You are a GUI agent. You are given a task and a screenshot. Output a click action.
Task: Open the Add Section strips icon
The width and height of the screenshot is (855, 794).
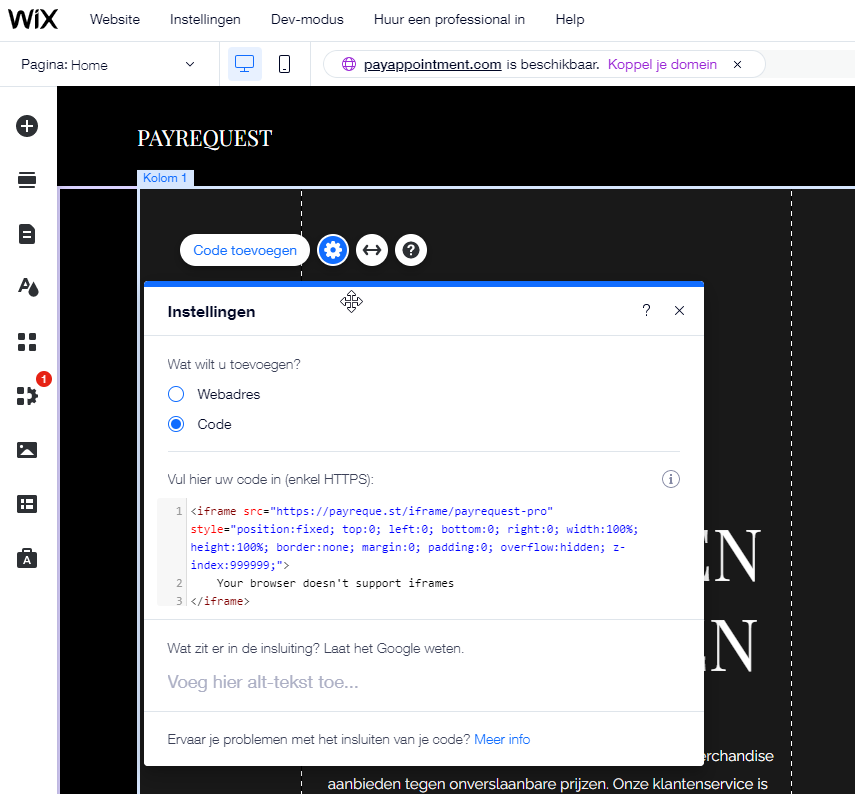coord(27,180)
